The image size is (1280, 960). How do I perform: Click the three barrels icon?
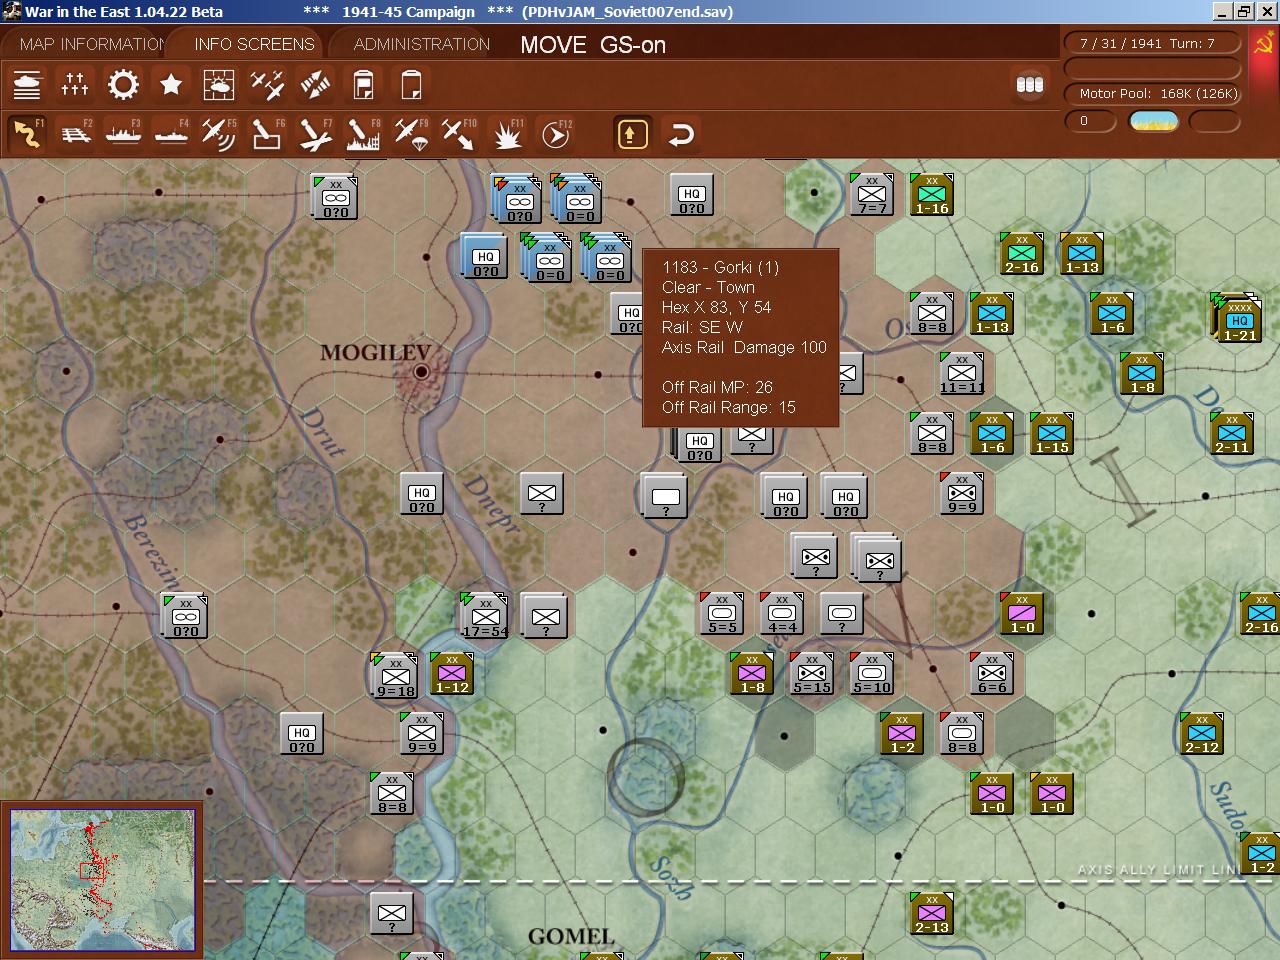(1030, 85)
